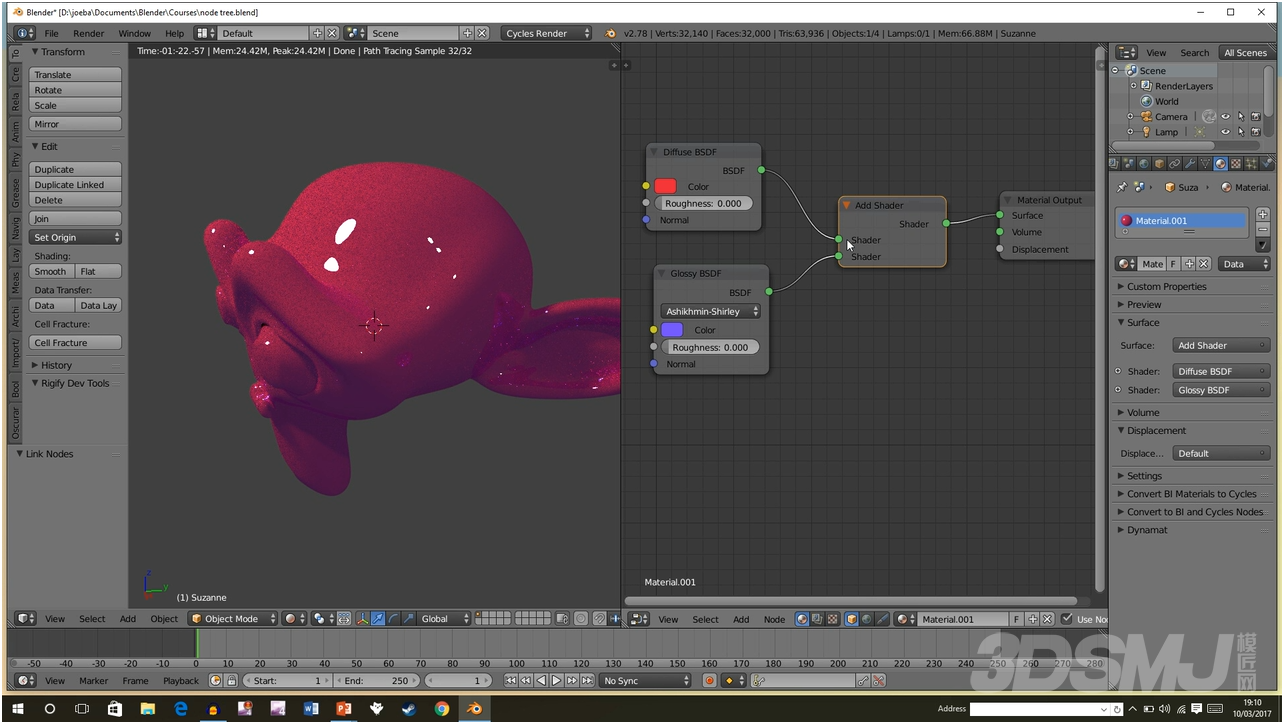Switch outliner to All Scenes tab
The height and width of the screenshot is (724, 1284).
click(1245, 52)
